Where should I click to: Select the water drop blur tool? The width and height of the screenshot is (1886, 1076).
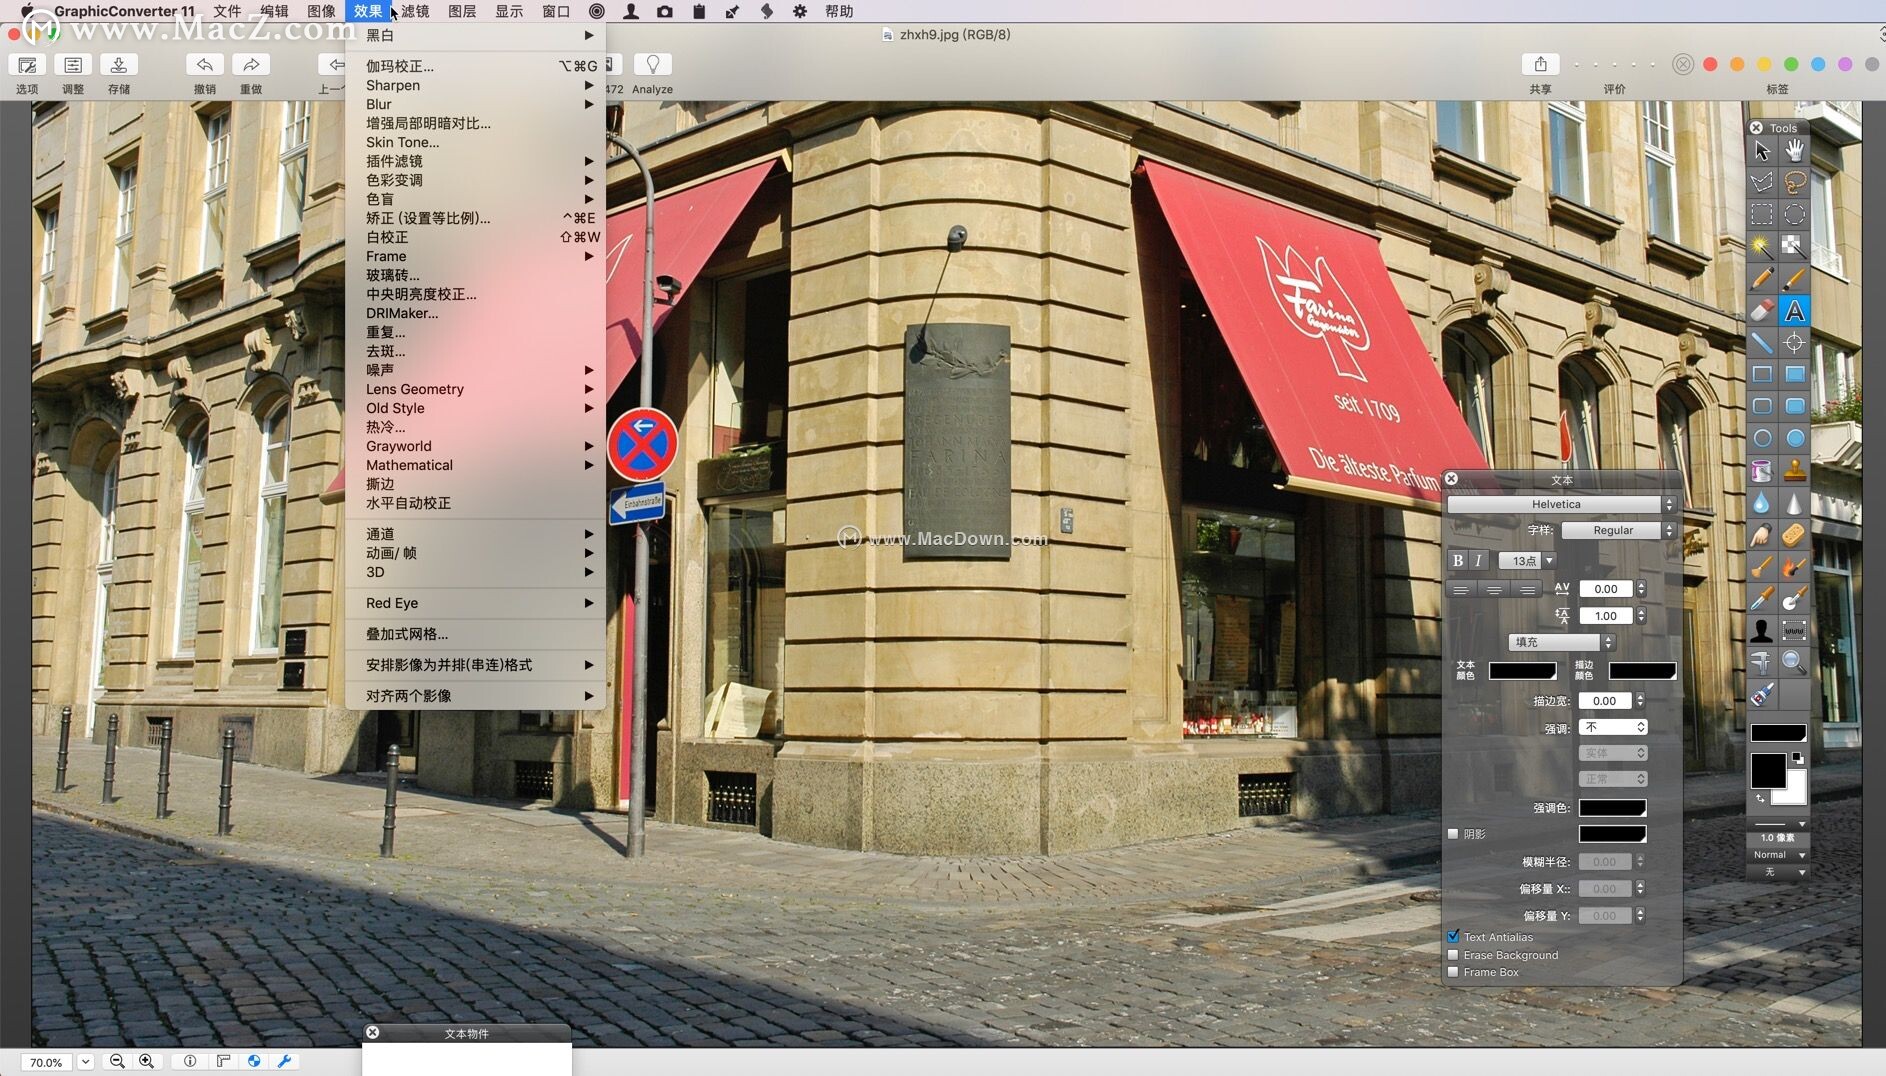1762,503
